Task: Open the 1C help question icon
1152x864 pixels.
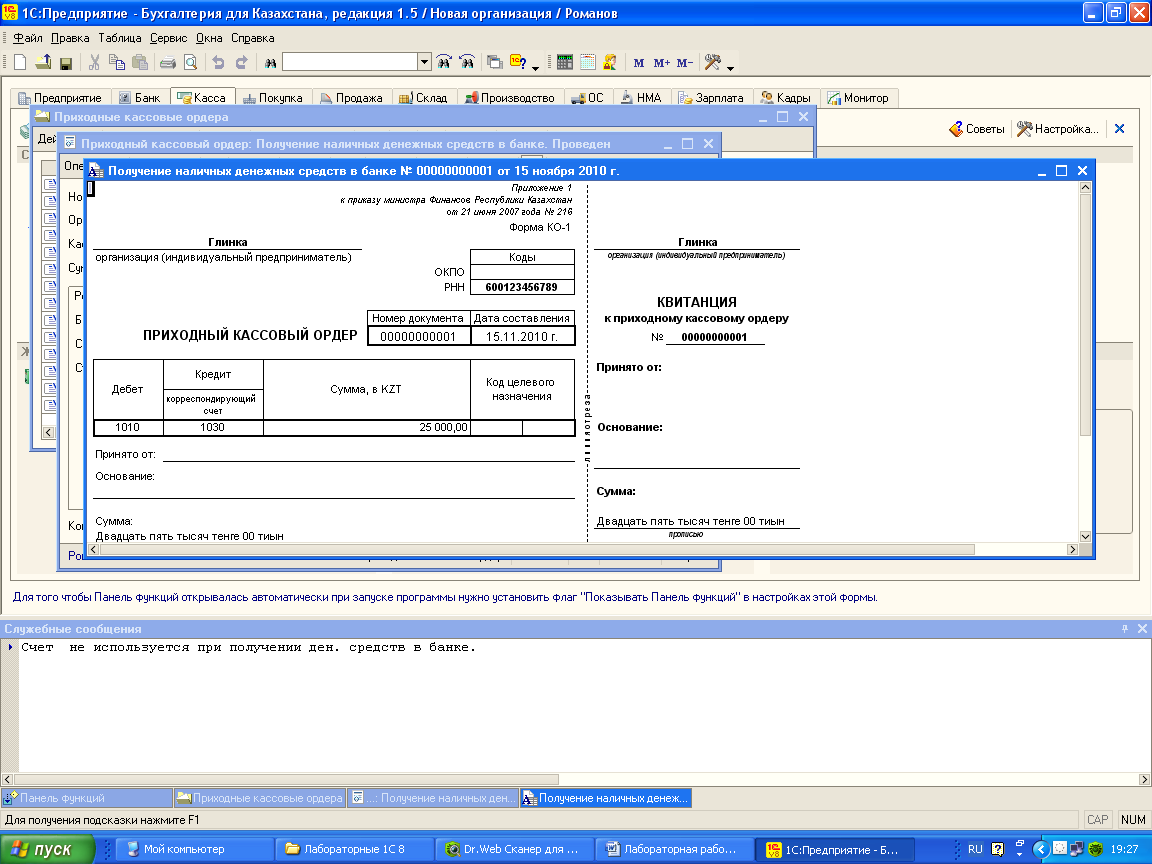Action: [518, 62]
